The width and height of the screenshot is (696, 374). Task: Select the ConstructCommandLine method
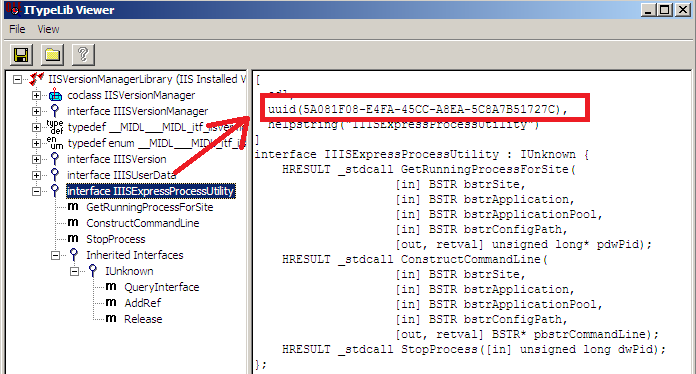click(x=142, y=223)
